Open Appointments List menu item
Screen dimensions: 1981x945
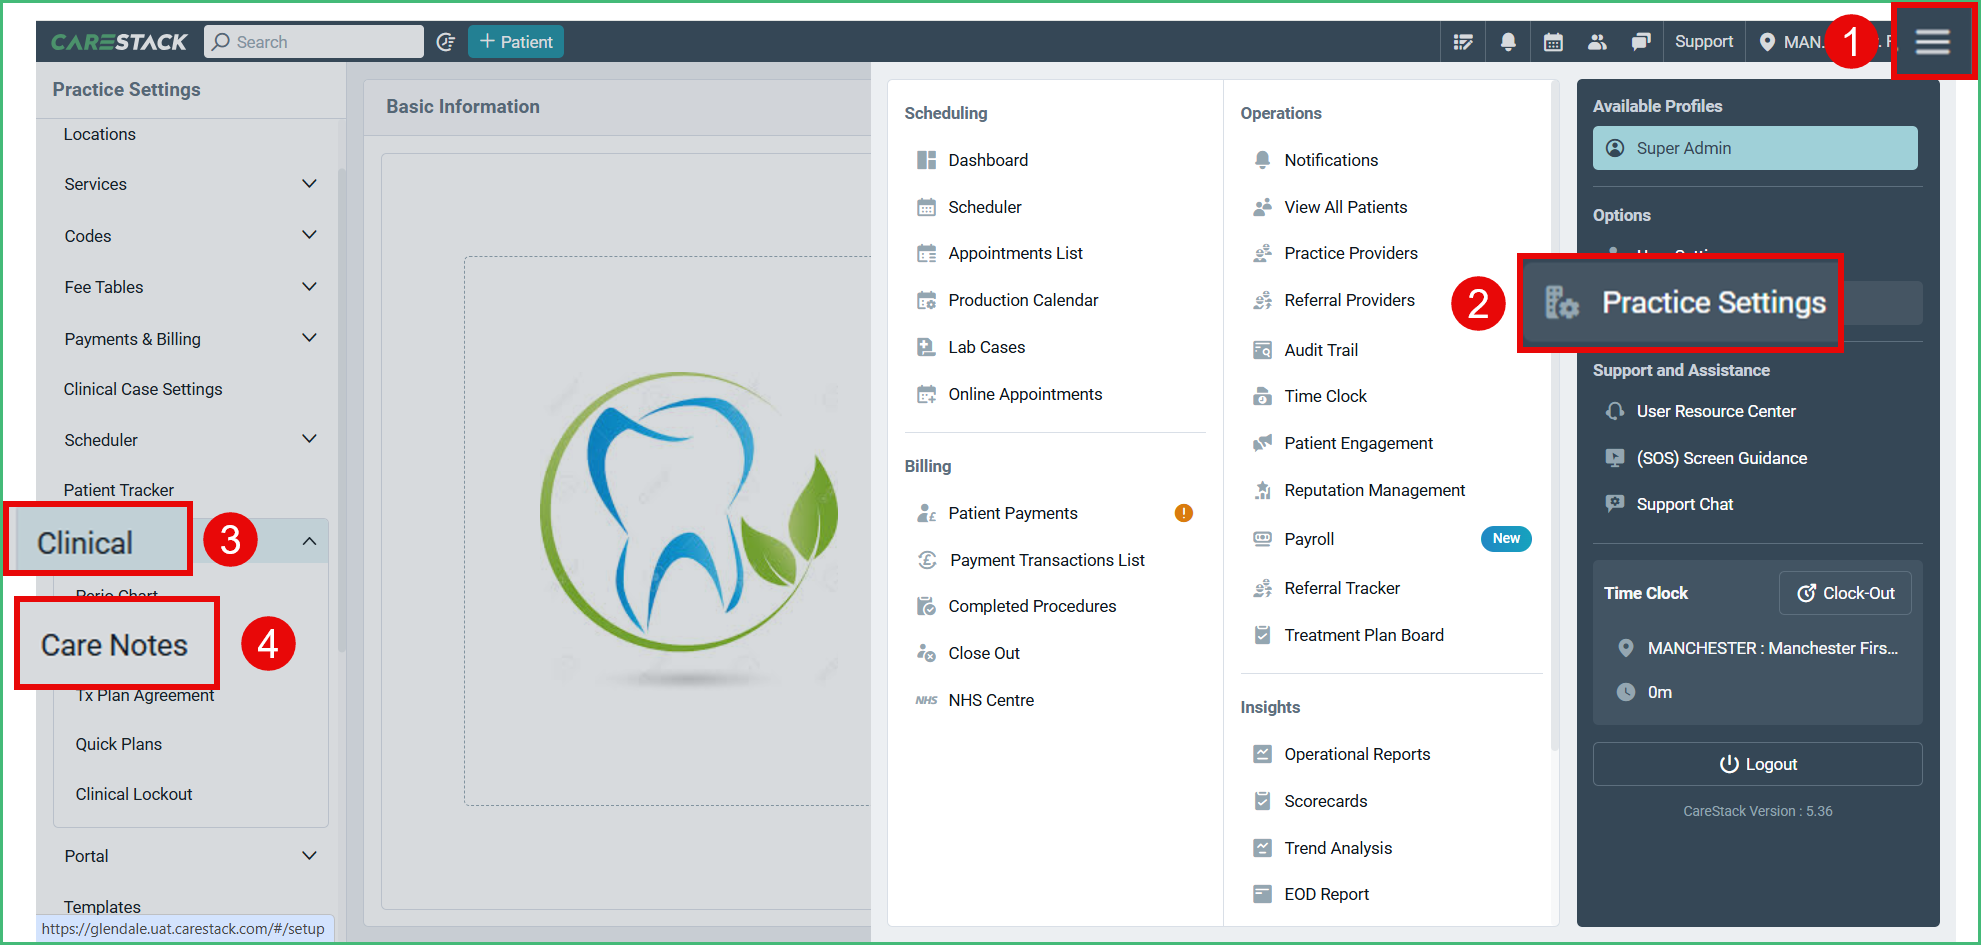(1016, 253)
